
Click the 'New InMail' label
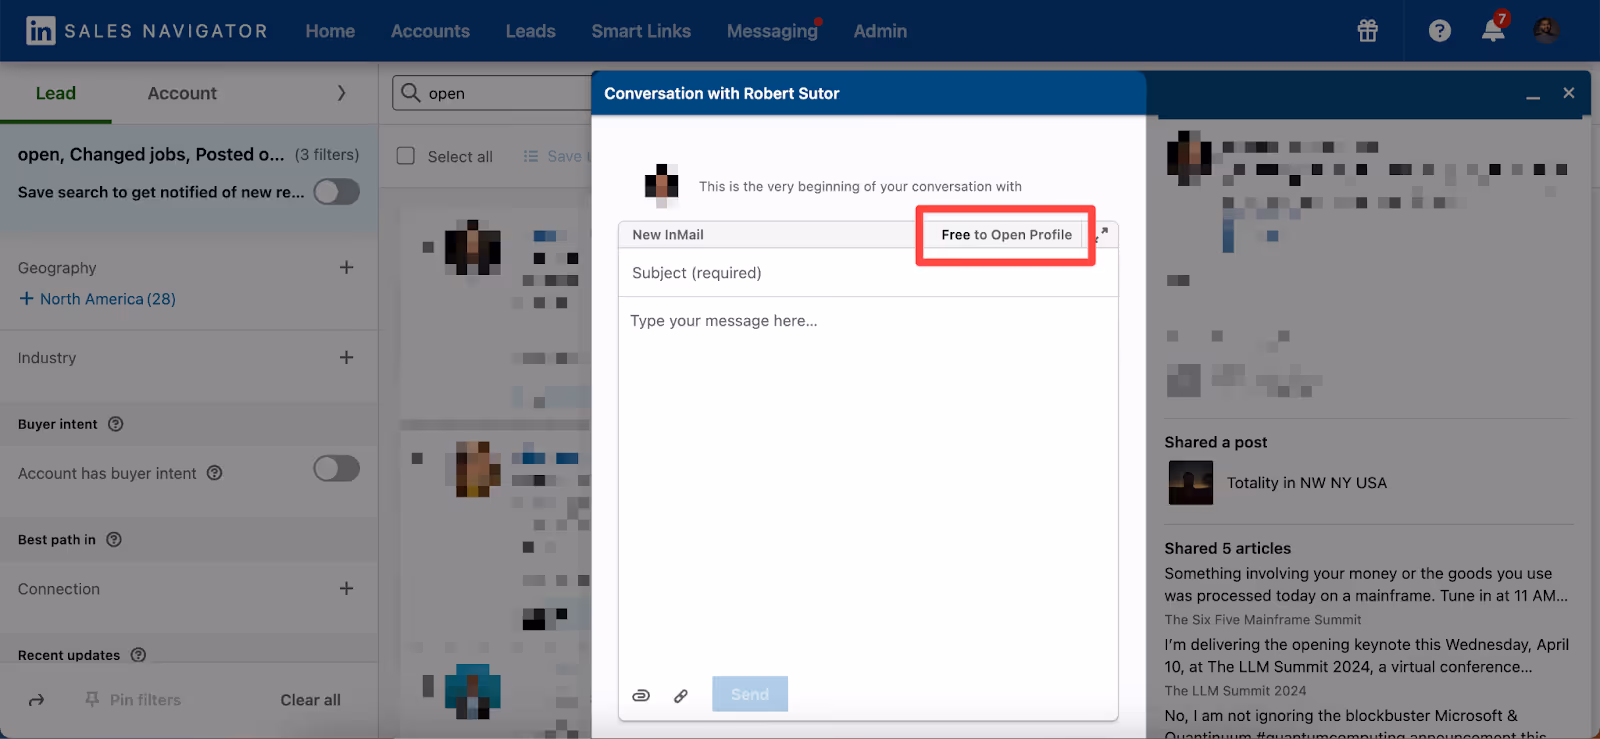pos(668,235)
